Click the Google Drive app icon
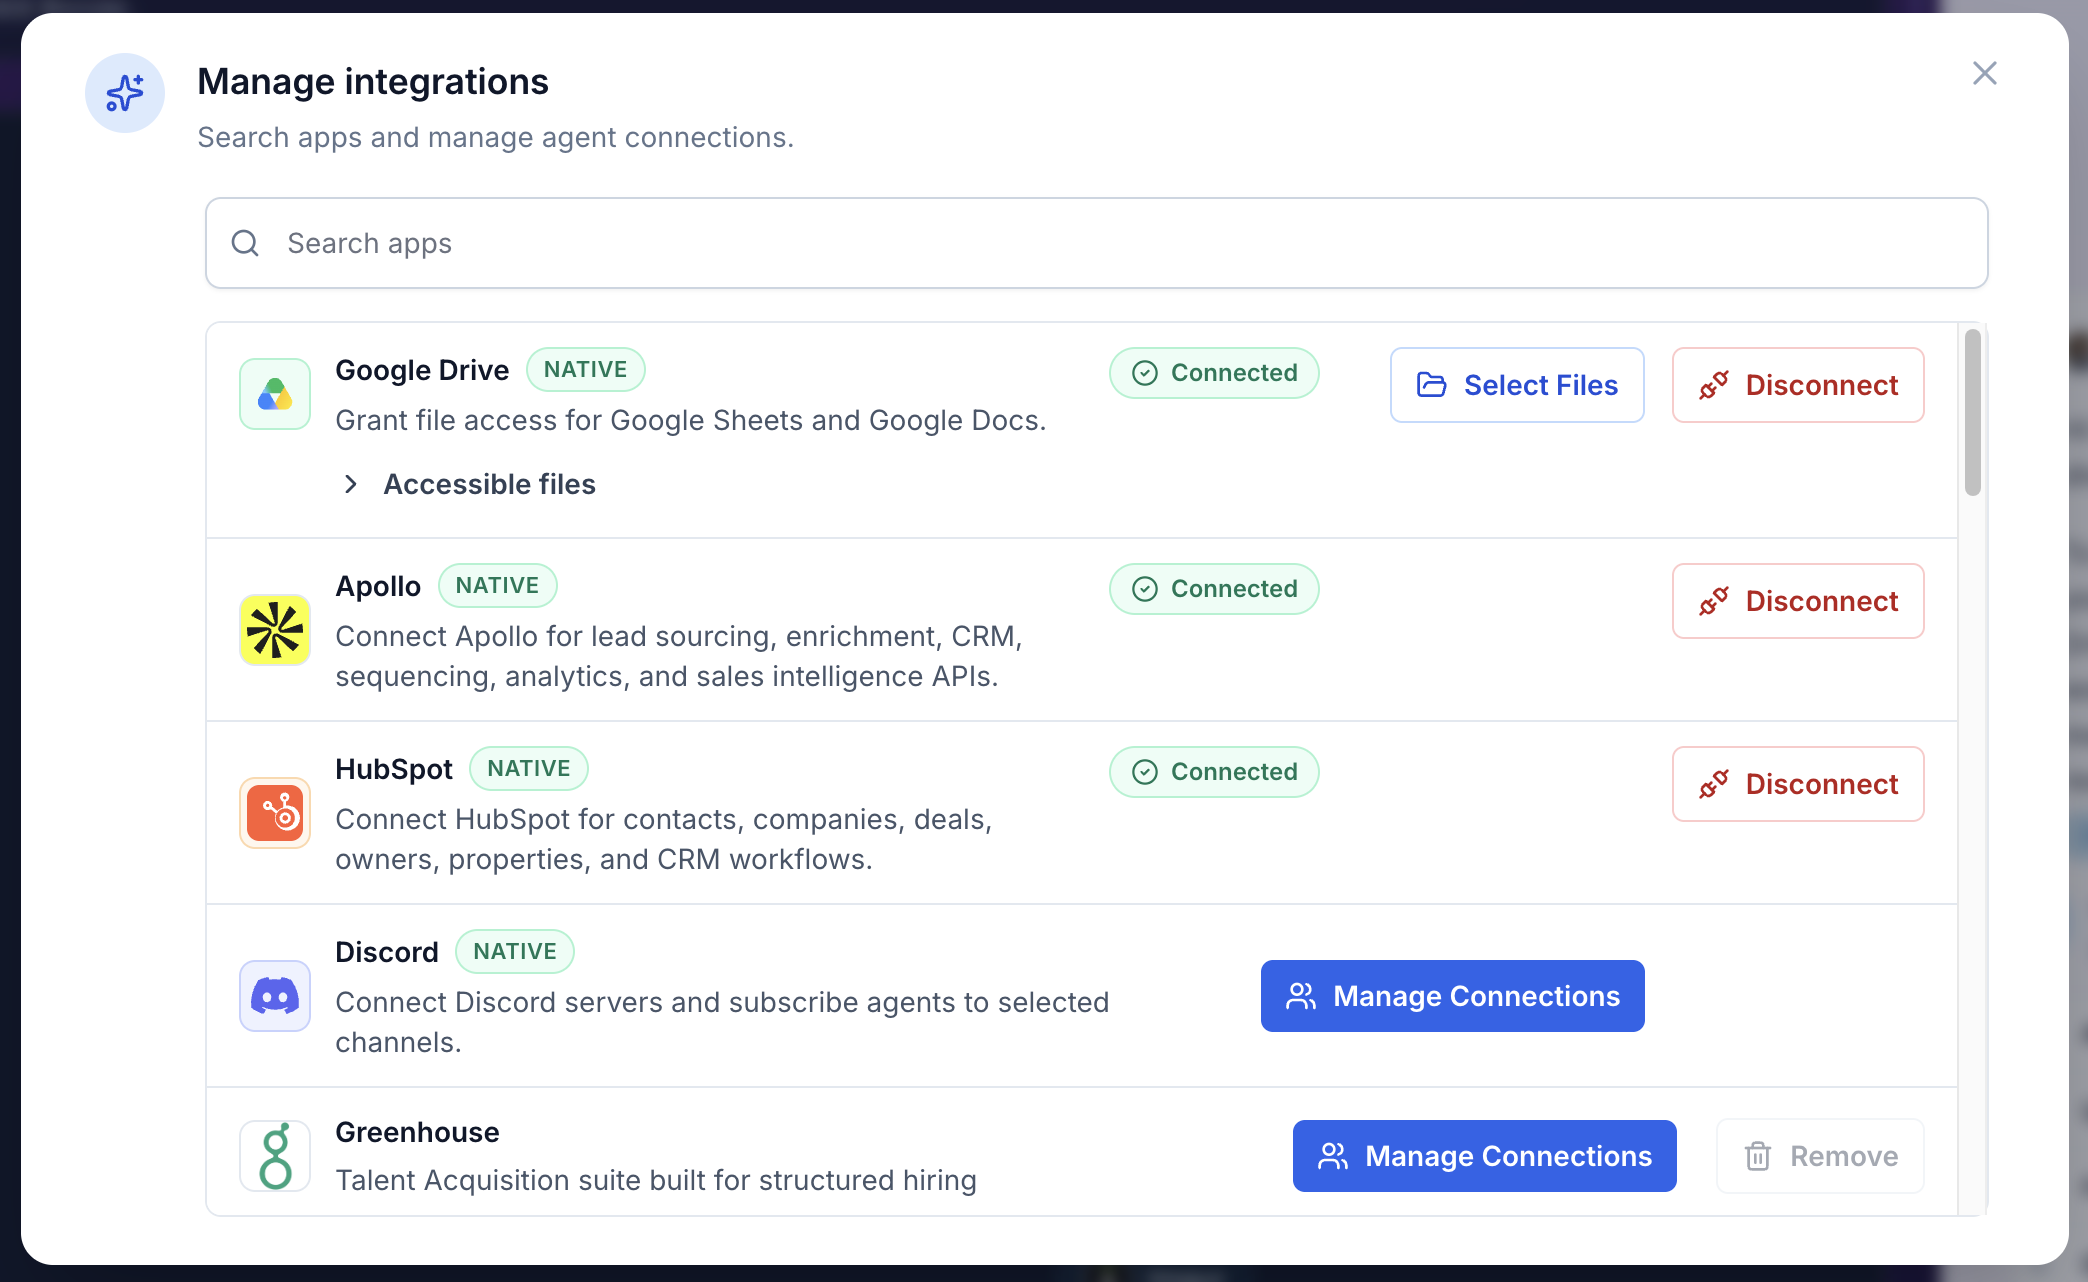Image resolution: width=2088 pixels, height=1282 pixels. pos(275,394)
